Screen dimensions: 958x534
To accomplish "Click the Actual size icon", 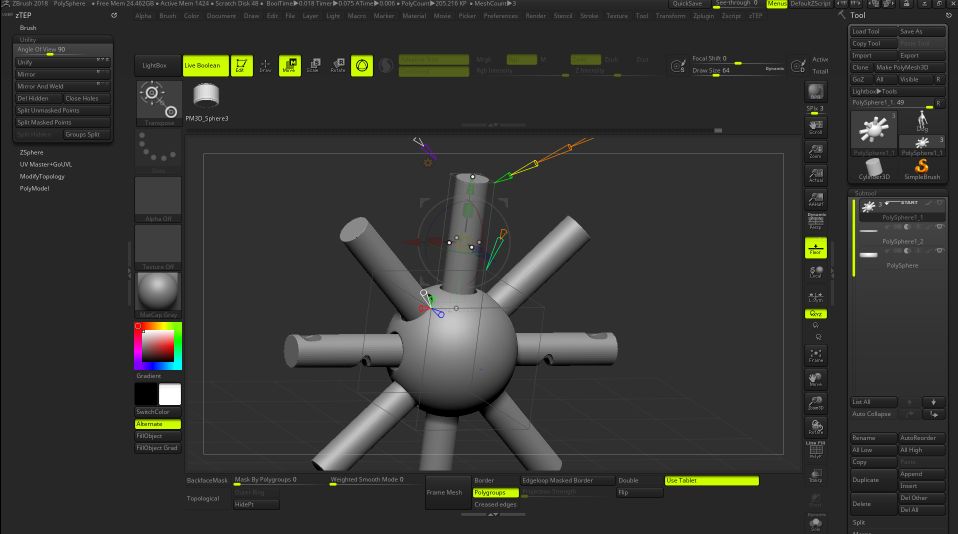I will (x=816, y=175).
